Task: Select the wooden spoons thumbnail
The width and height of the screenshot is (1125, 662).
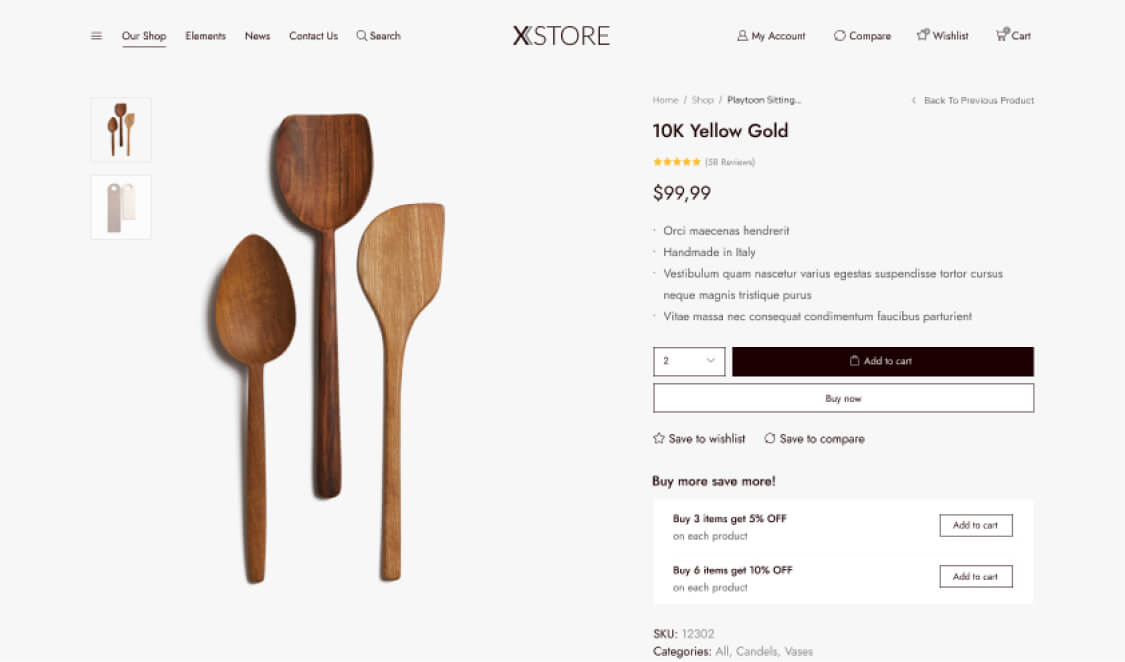Action: click(x=121, y=130)
